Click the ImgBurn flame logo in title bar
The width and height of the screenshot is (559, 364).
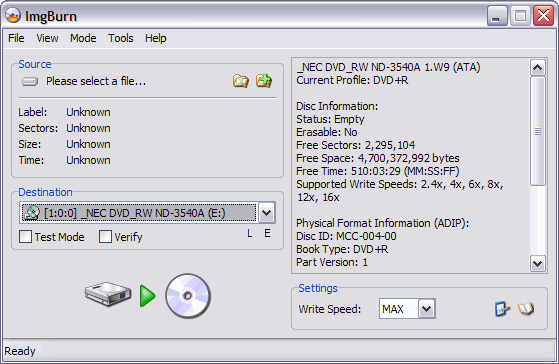[x=13, y=16]
